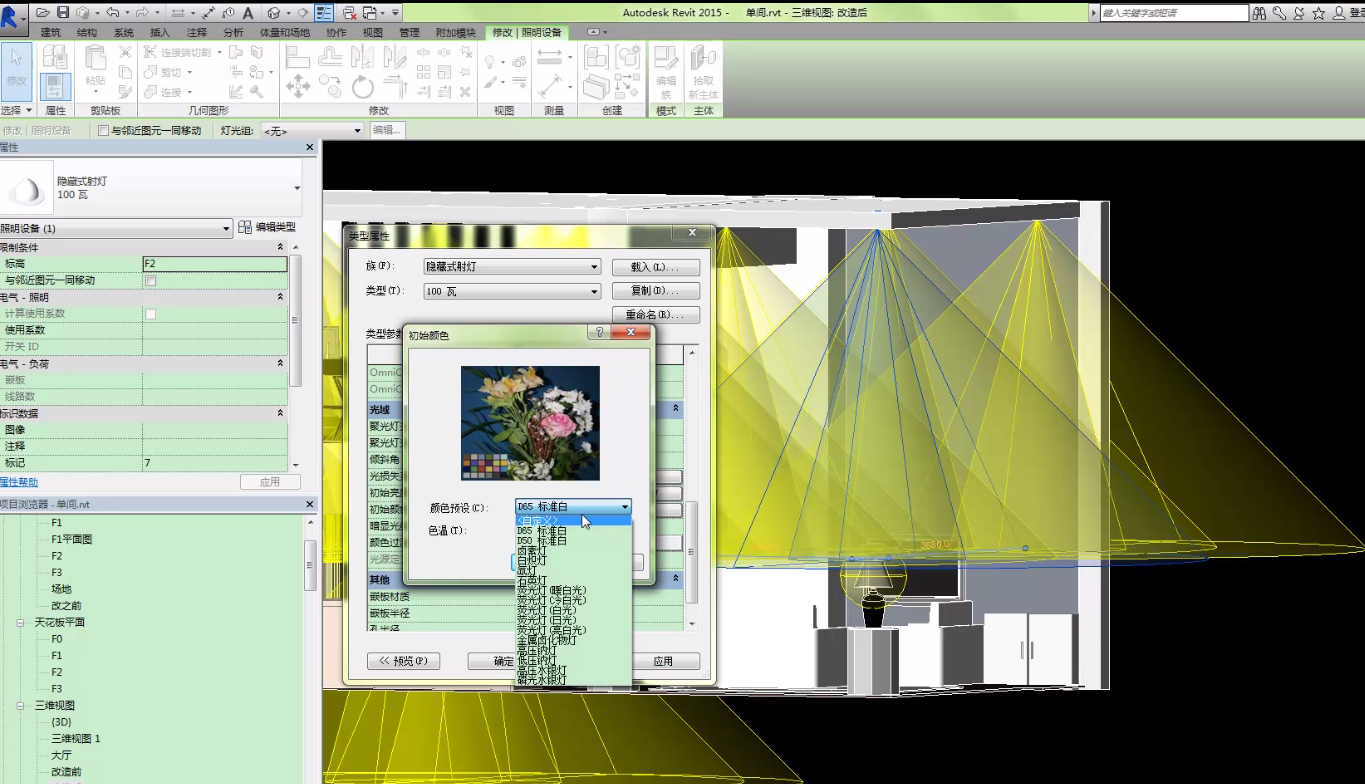Open the 视图 ribbon tab
This screenshot has height=784, width=1365.
(x=373, y=33)
